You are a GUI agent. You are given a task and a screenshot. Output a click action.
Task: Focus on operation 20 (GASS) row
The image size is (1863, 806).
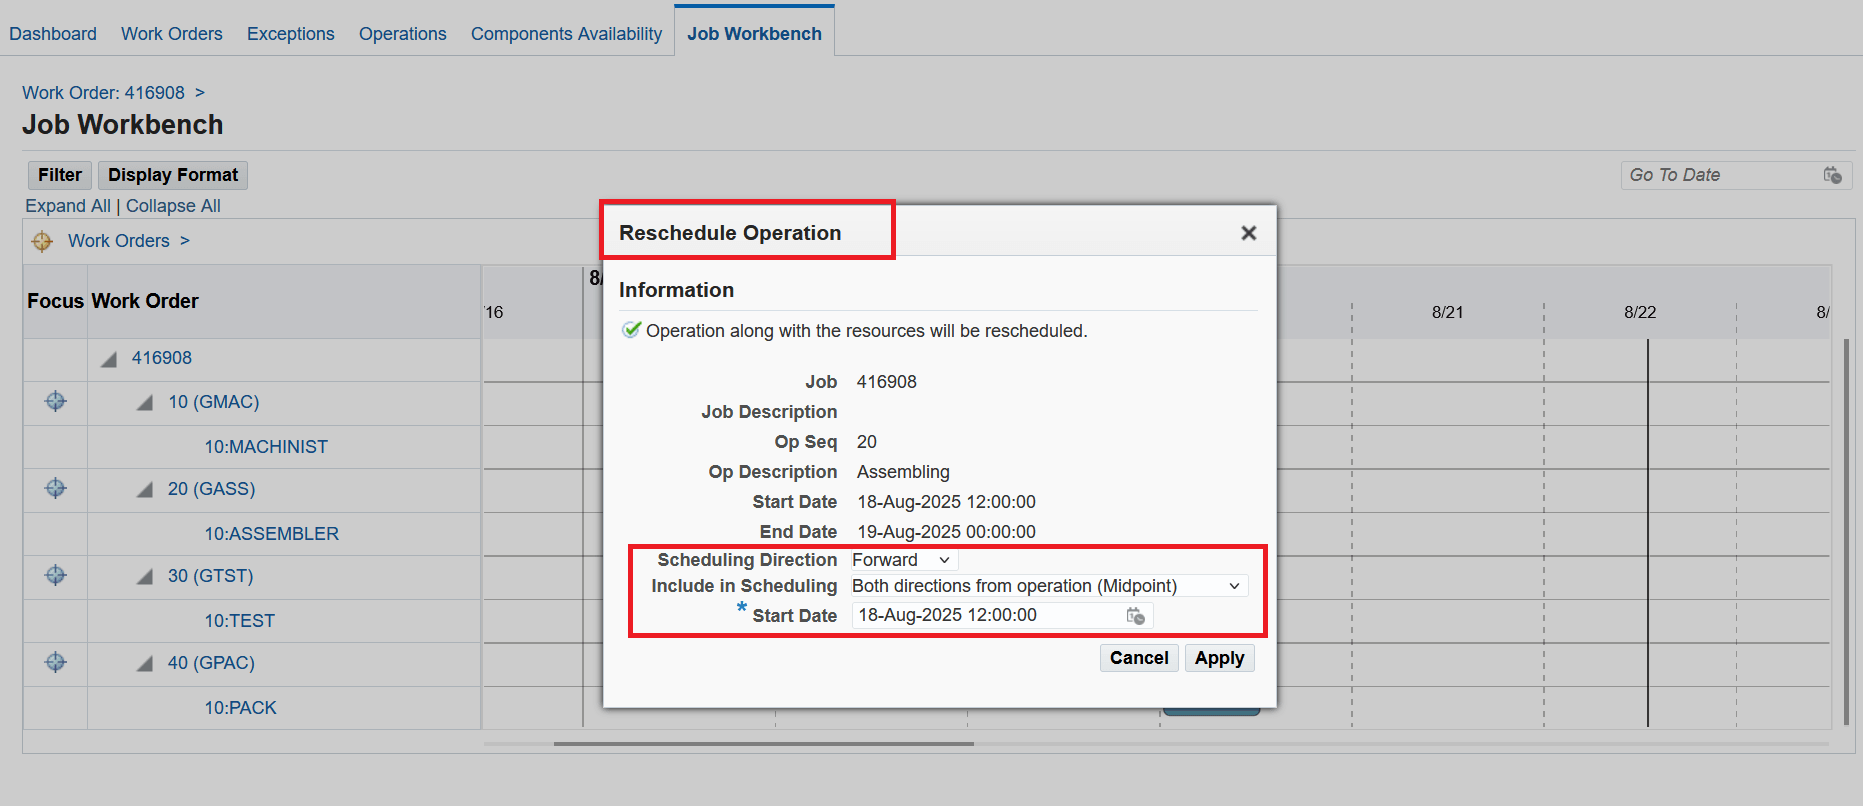tap(56, 489)
